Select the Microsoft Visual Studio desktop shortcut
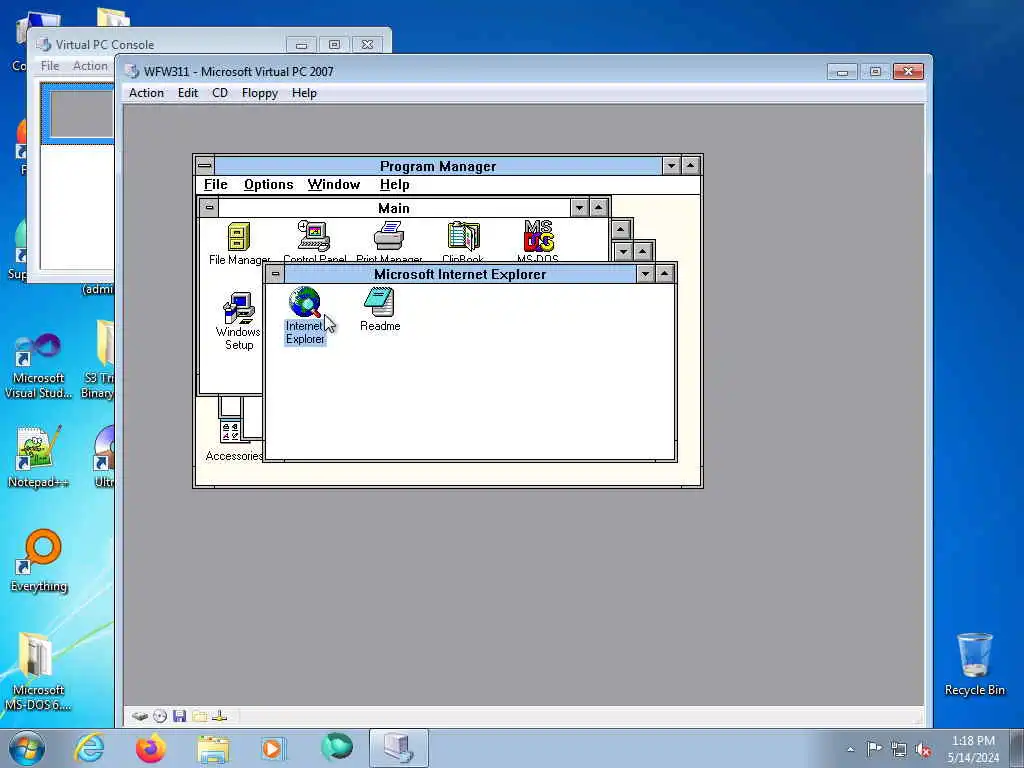Screen dimensions: 1024x768 [38, 366]
